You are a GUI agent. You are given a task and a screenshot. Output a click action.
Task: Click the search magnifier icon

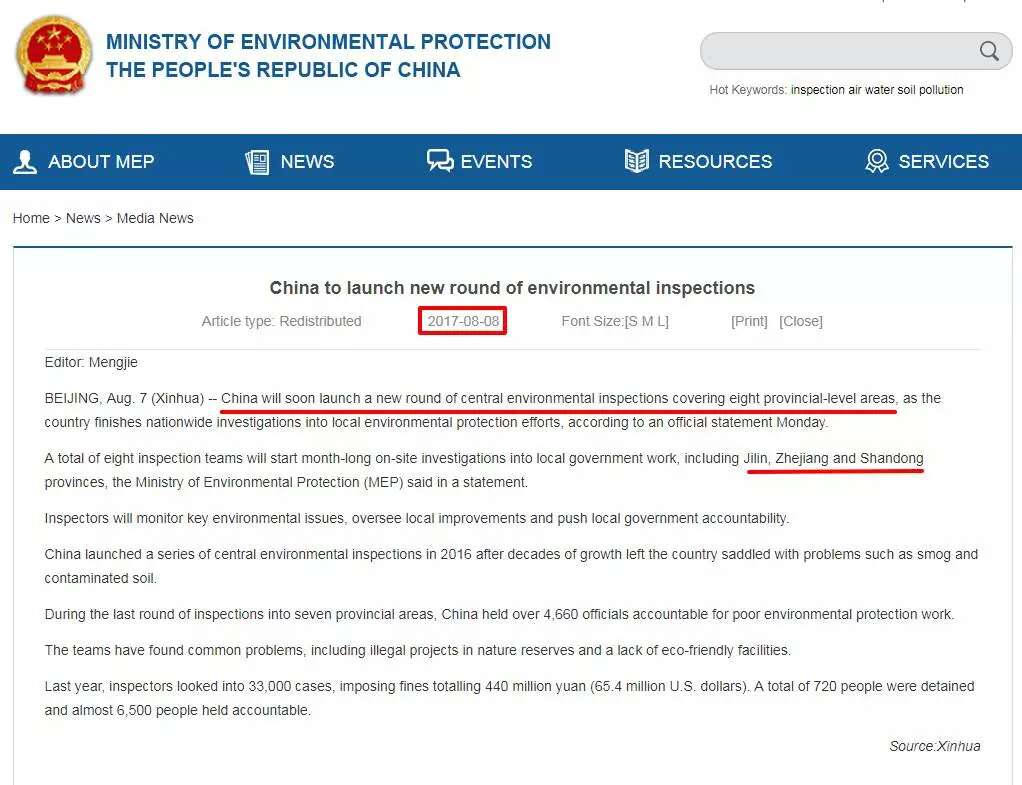click(x=989, y=51)
